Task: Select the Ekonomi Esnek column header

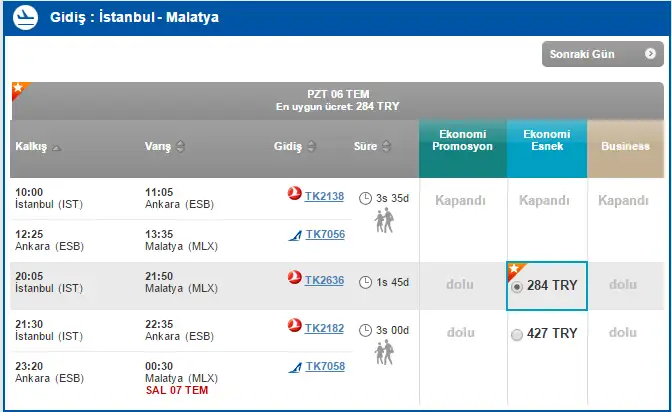Action: [546, 140]
